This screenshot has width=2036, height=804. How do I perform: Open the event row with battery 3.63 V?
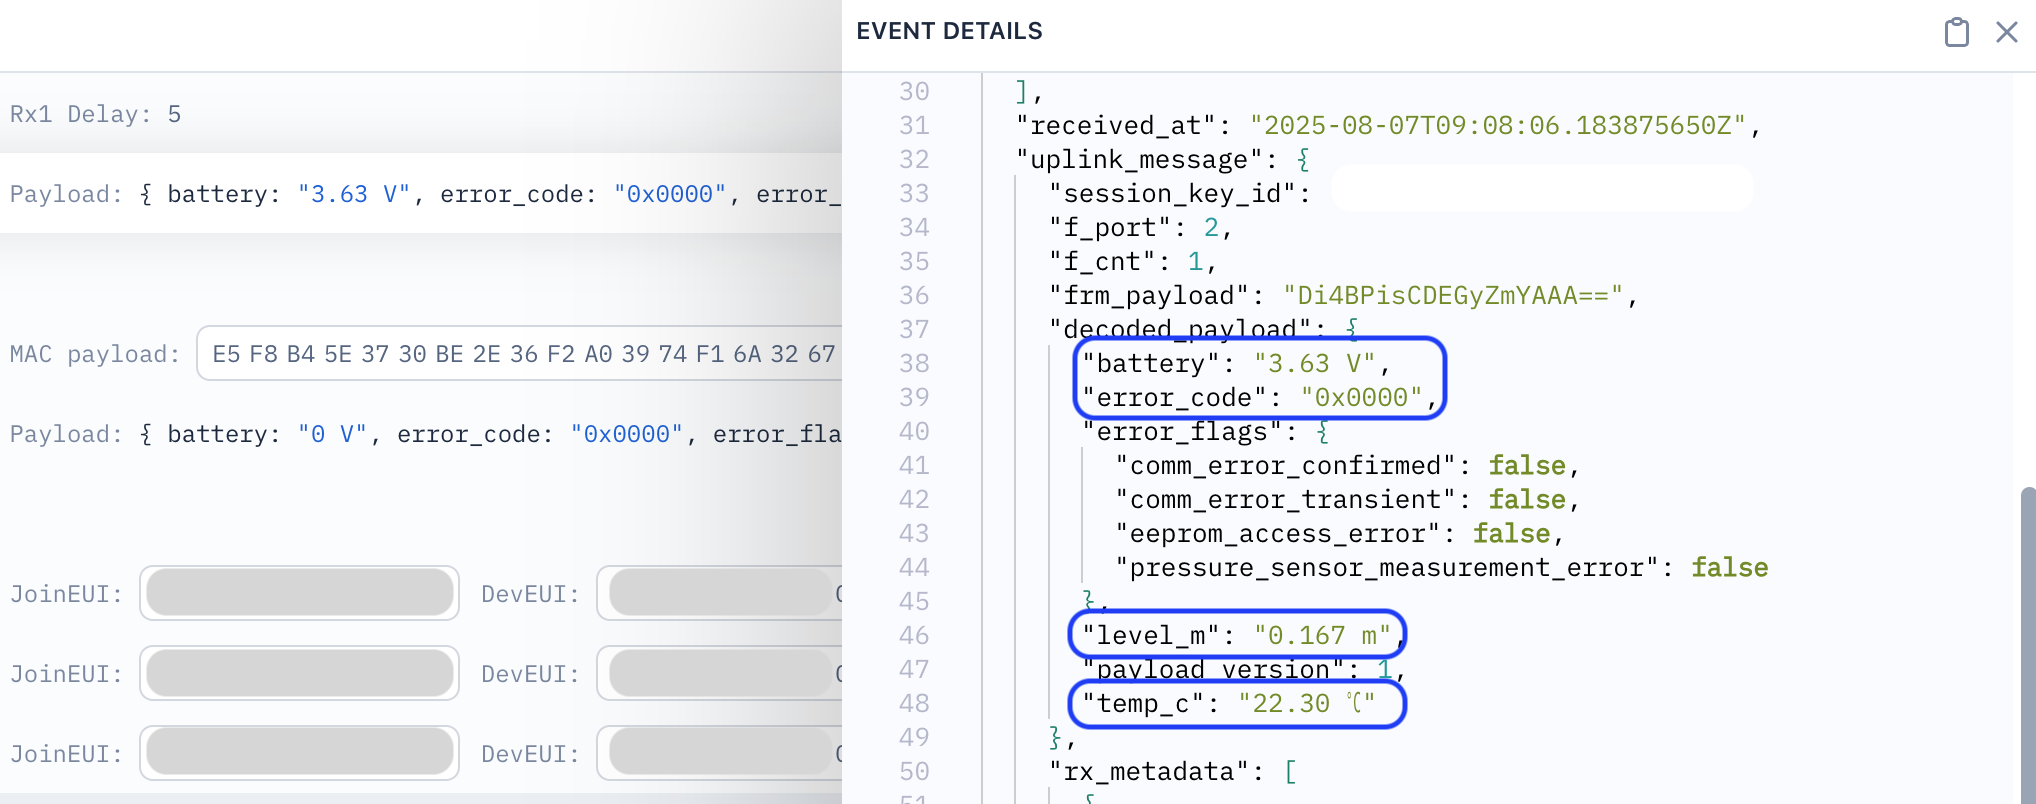coord(420,194)
